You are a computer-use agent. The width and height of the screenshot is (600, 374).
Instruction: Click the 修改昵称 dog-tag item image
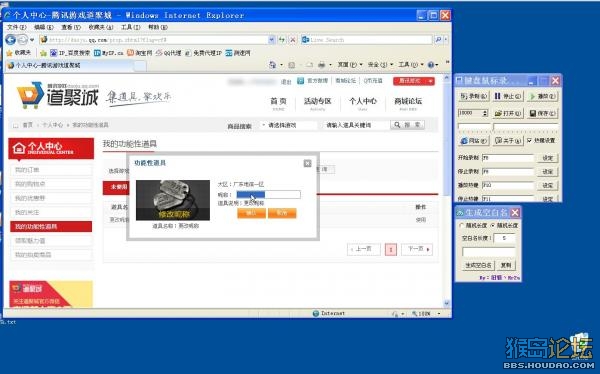[173, 200]
